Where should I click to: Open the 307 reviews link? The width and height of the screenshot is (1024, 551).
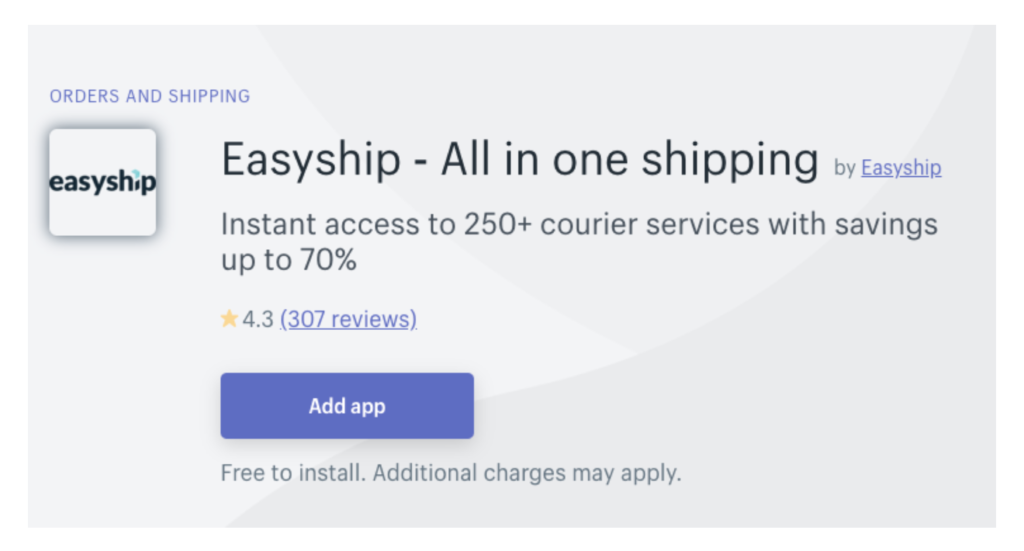click(348, 319)
